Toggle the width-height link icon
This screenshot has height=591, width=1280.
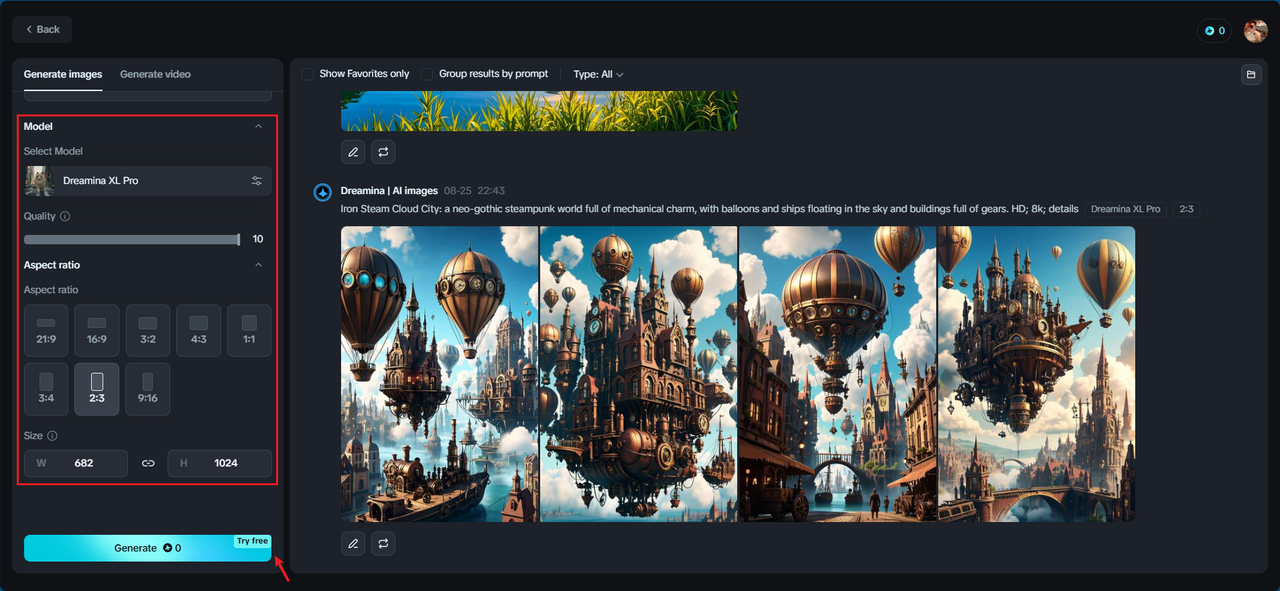tap(148, 463)
